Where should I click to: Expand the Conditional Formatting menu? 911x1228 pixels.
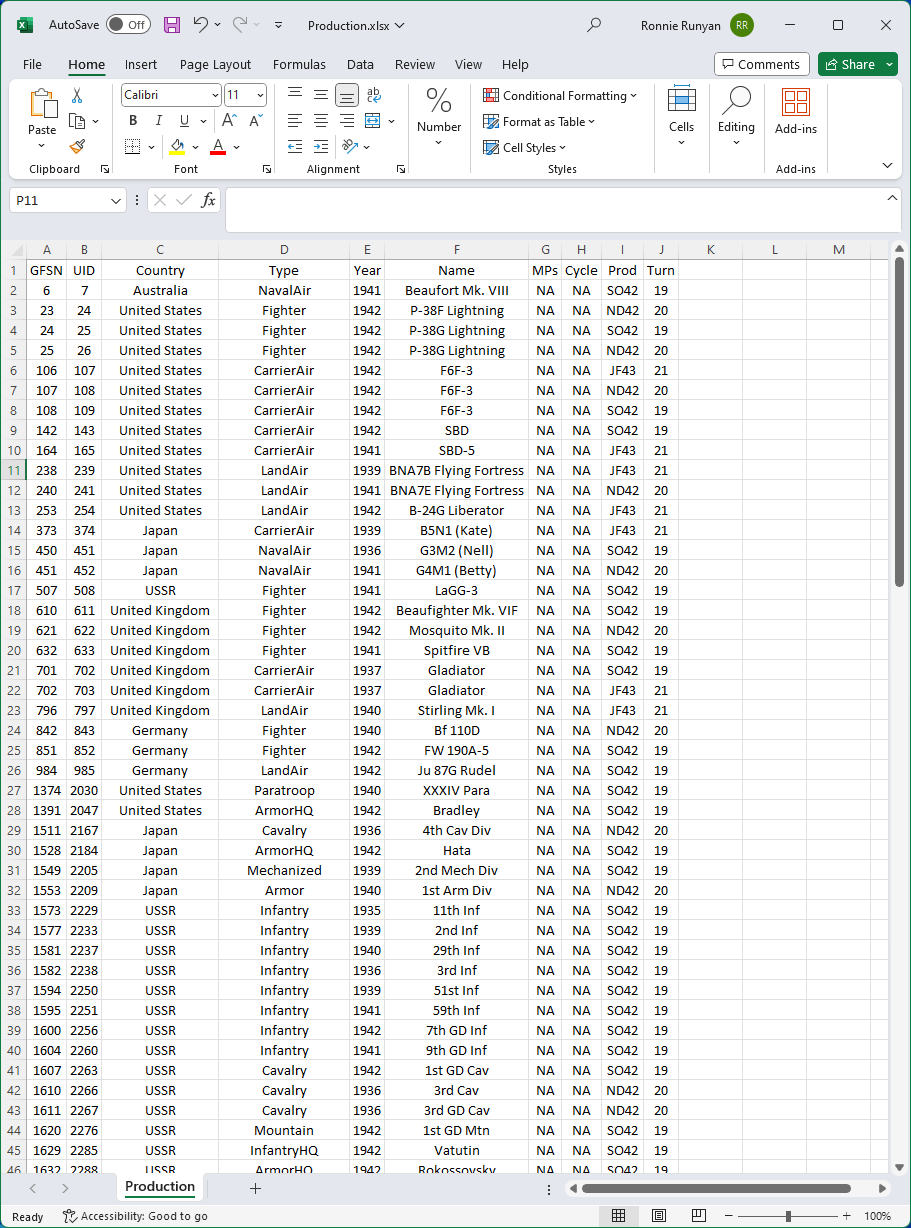coord(560,96)
